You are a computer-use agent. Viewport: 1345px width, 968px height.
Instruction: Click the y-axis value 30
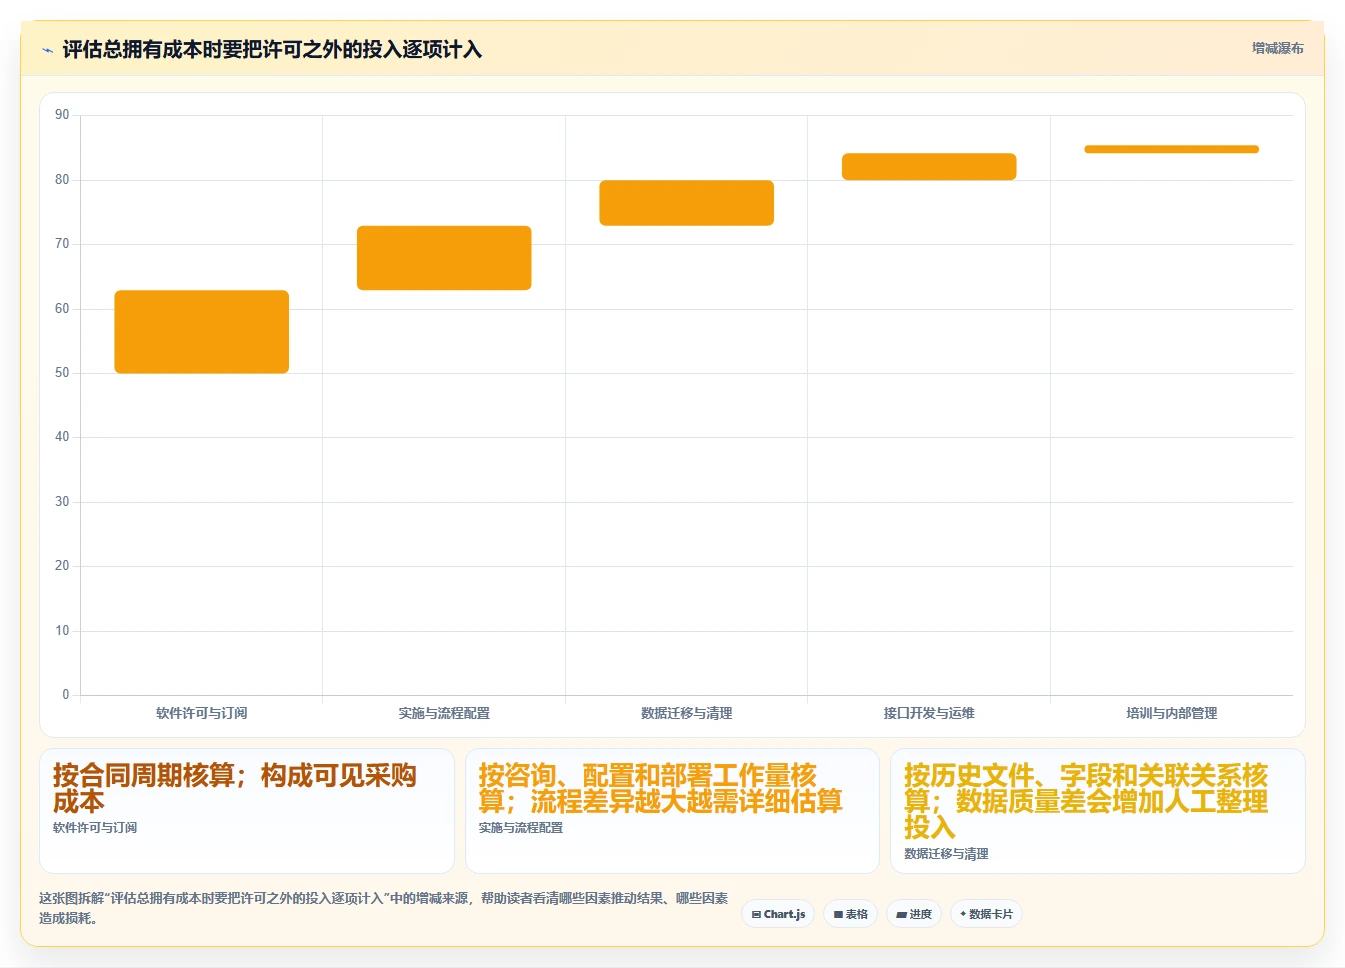point(62,502)
